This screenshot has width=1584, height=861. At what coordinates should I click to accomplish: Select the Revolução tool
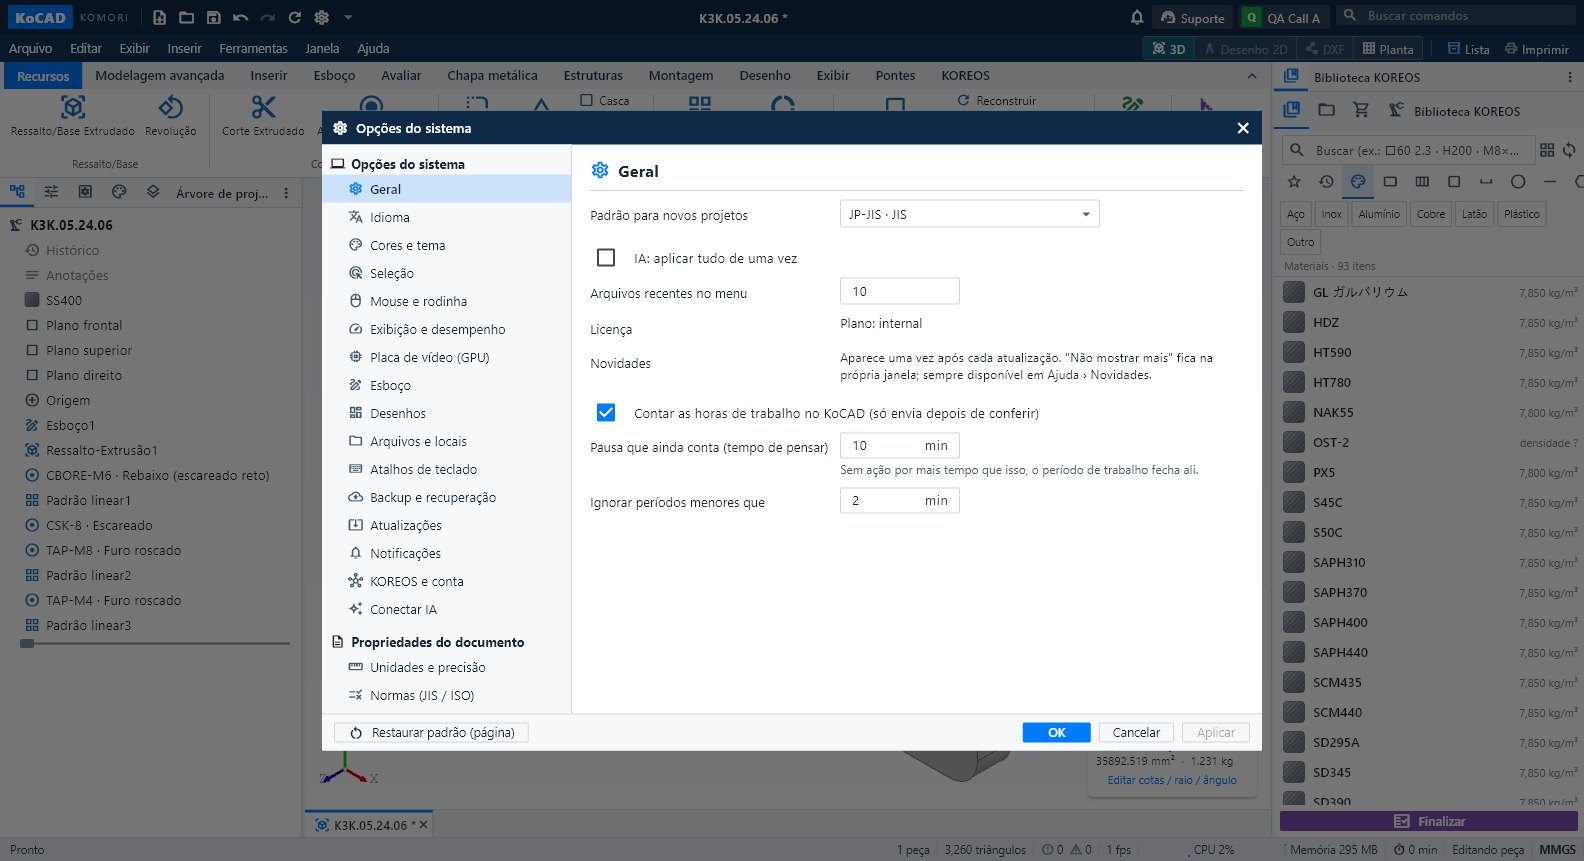click(x=171, y=115)
